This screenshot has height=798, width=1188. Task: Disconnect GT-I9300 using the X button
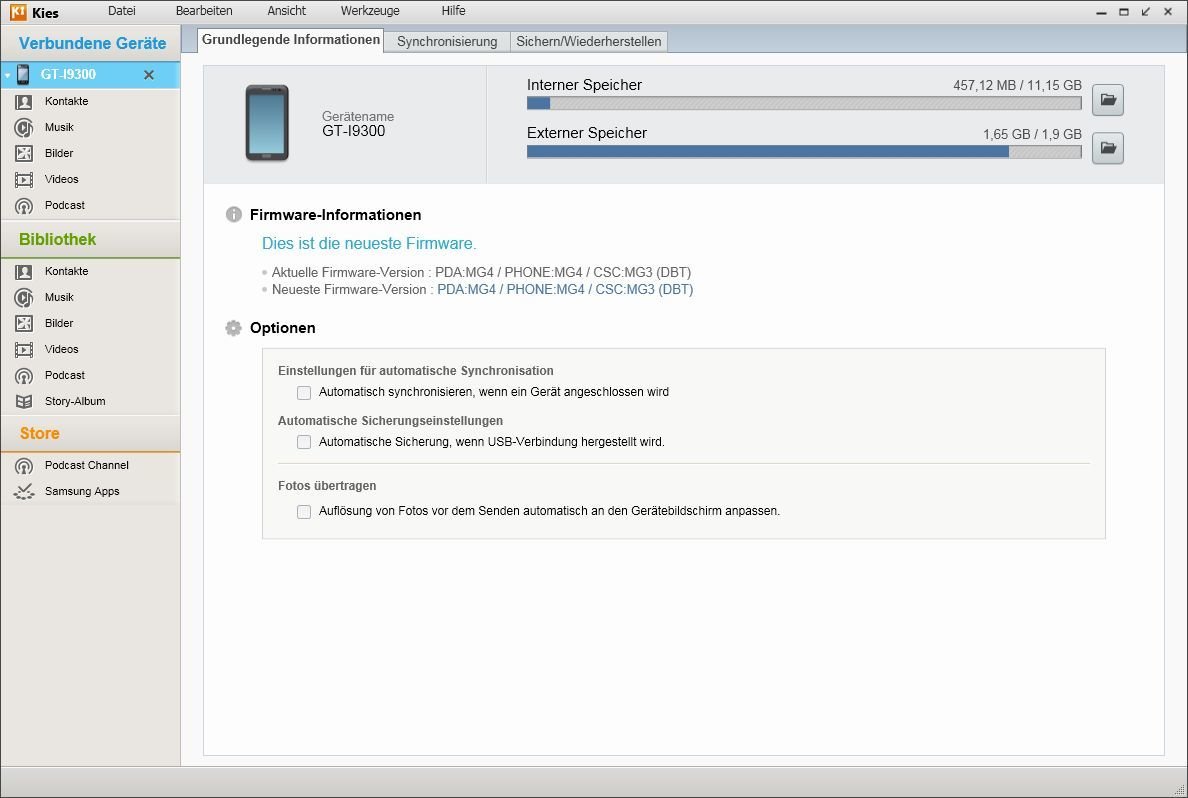[x=149, y=75]
